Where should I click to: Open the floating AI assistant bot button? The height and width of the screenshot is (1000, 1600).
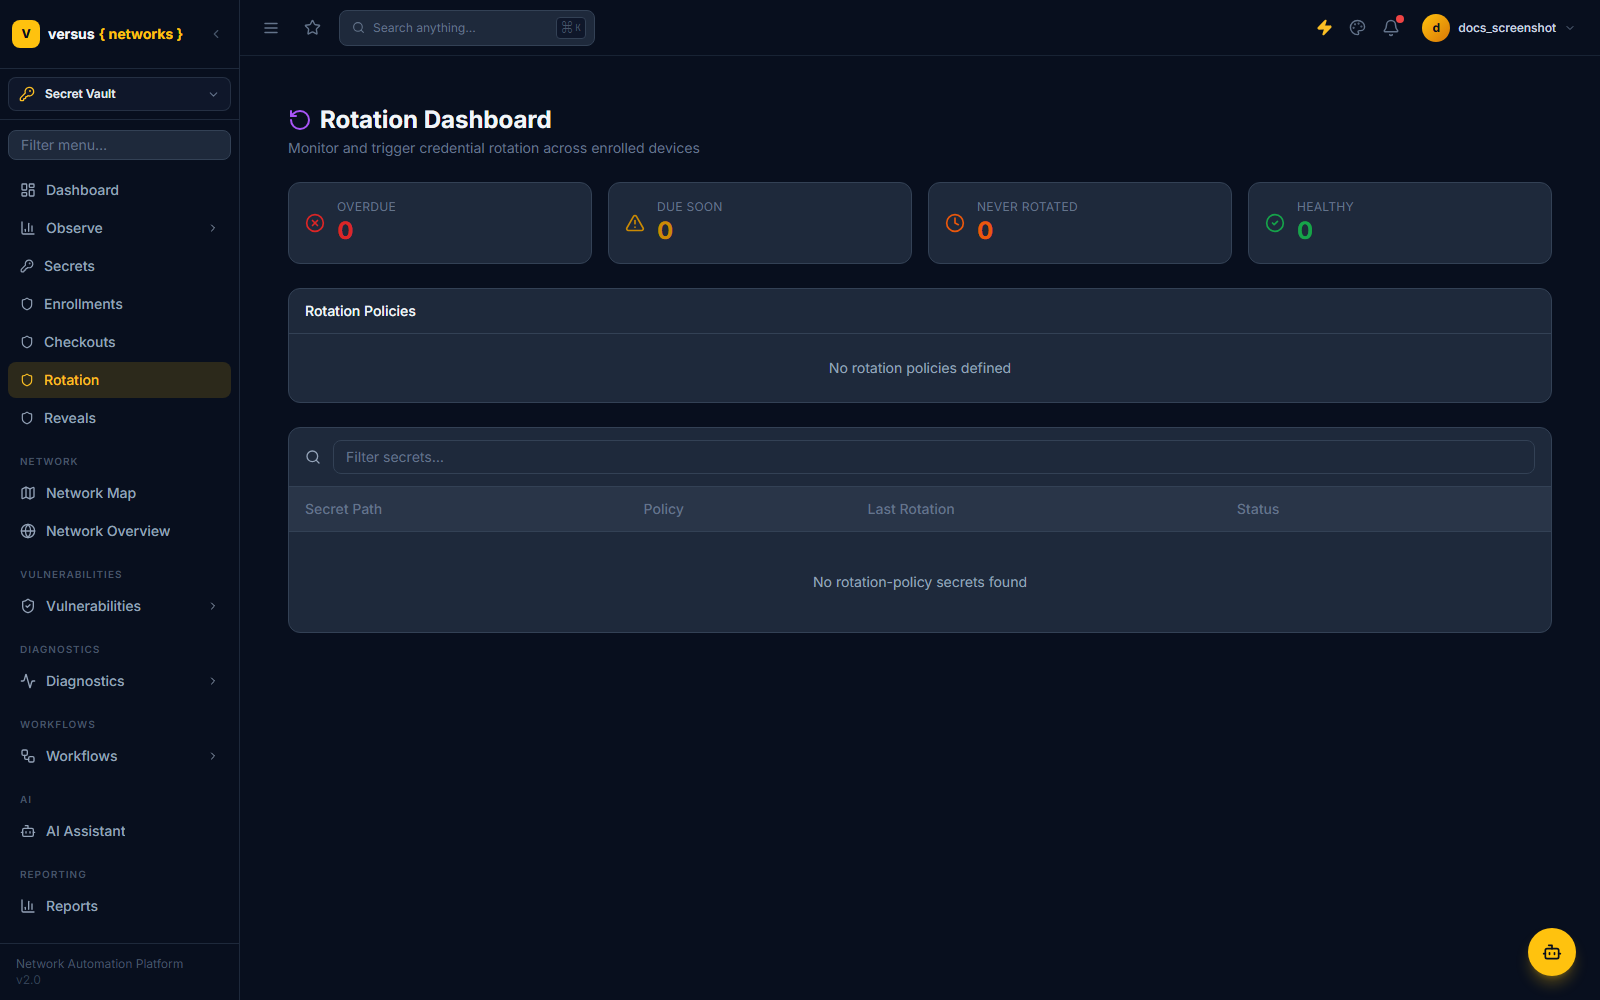pos(1552,952)
